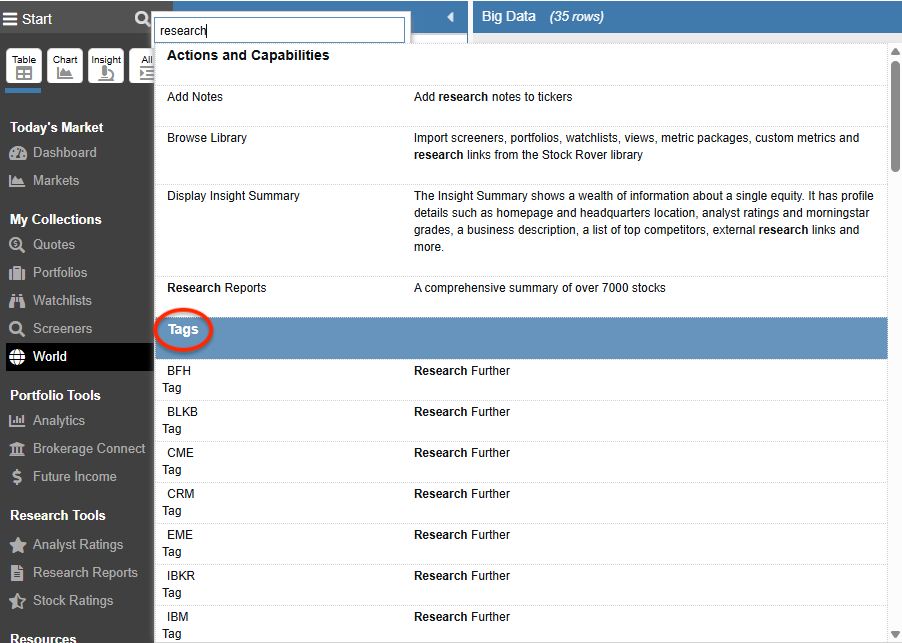Select the CRM tag result
This screenshot has width=902, height=643.
[x=521, y=503]
